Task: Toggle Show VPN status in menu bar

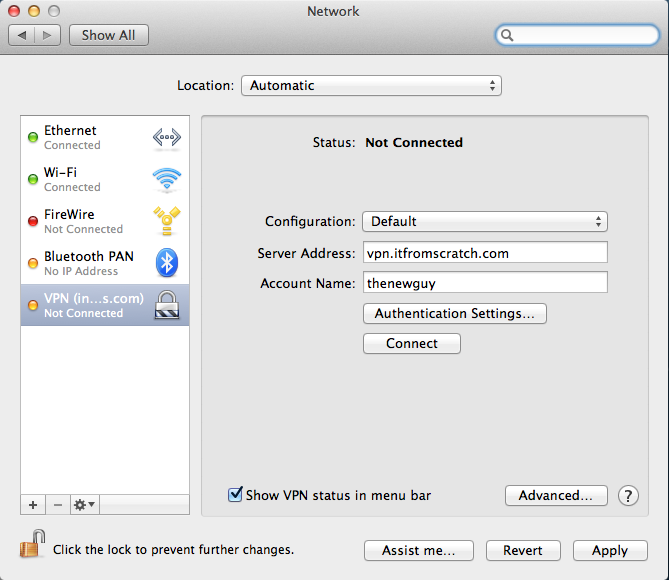Action: point(235,495)
